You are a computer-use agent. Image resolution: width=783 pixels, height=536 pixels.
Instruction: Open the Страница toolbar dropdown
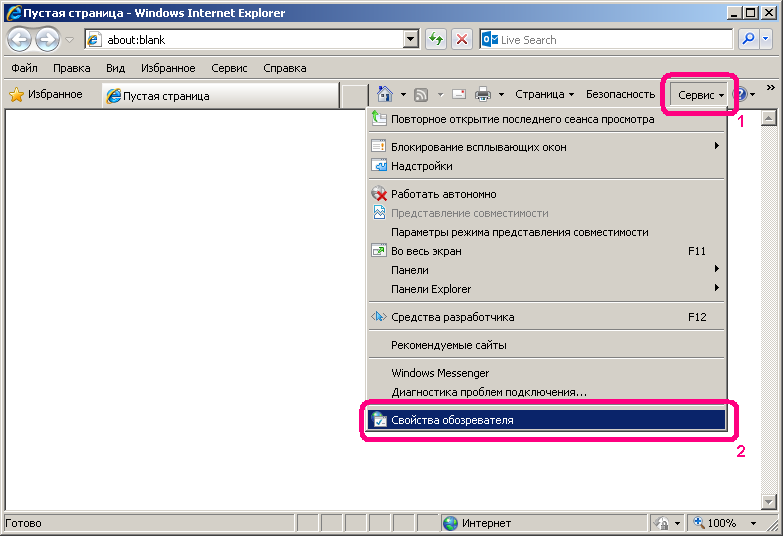point(544,95)
